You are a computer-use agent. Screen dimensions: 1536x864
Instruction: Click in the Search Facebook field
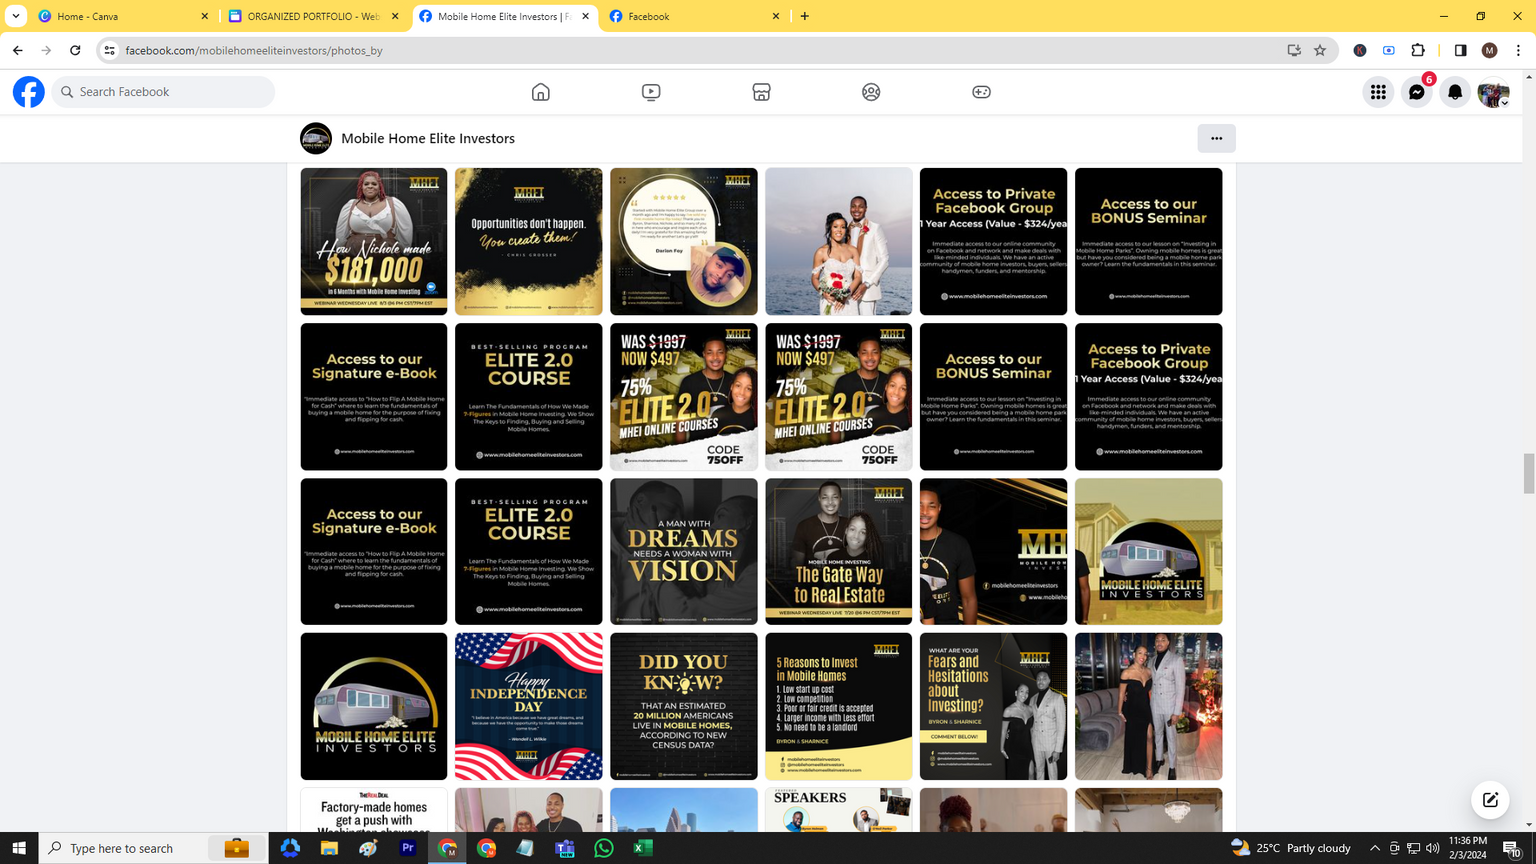164,92
